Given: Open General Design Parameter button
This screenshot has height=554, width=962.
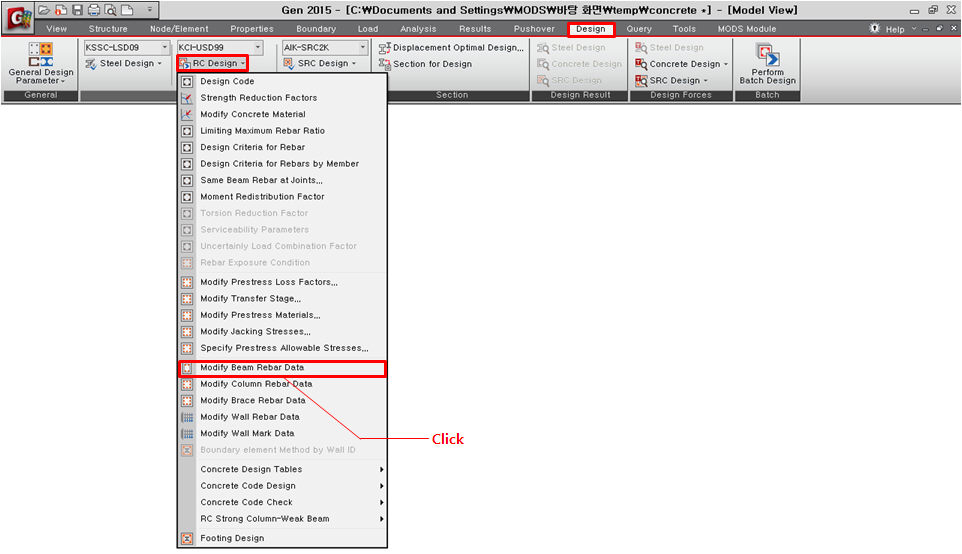Looking at the screenshot, I should coord(40,64).
